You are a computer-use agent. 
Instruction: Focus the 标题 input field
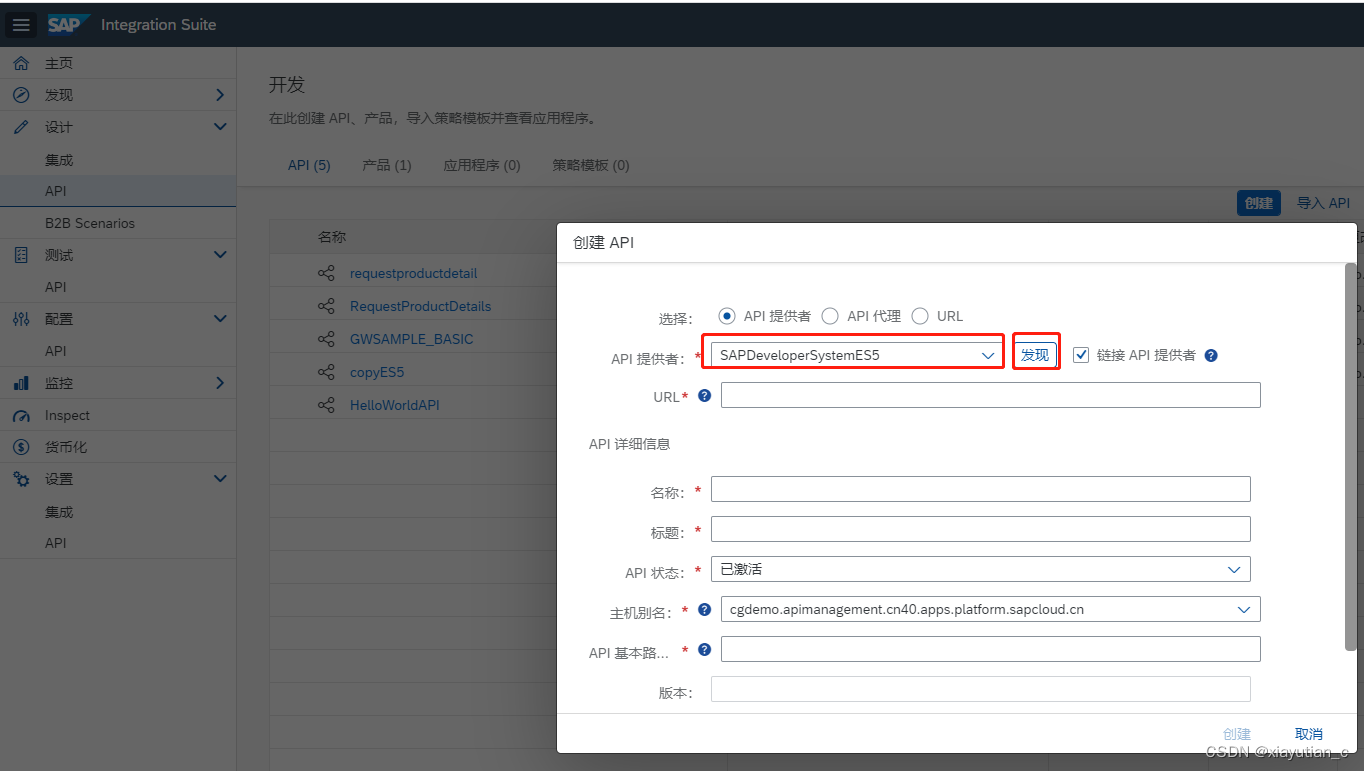[981, 529]
